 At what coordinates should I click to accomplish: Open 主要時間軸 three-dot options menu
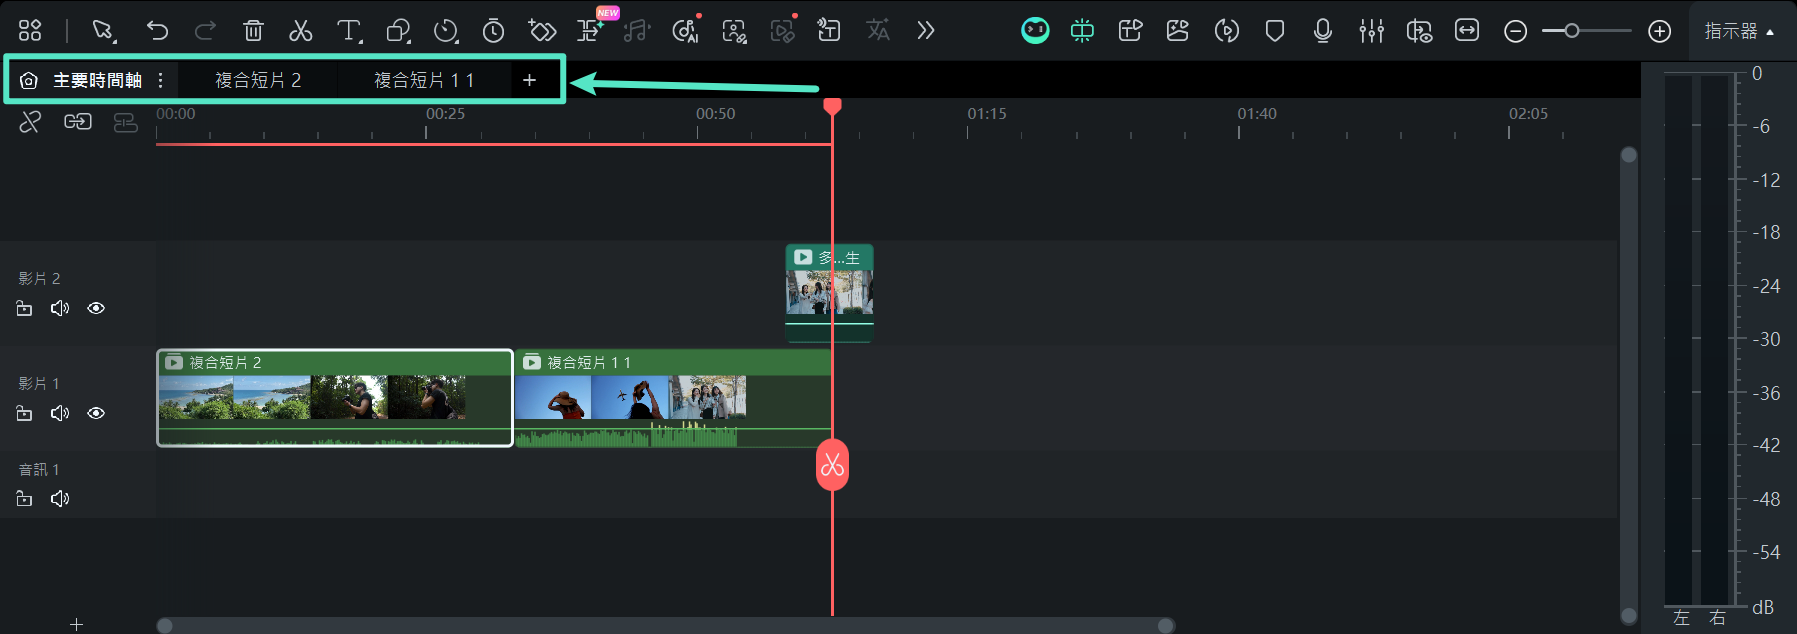pos(161,80)
